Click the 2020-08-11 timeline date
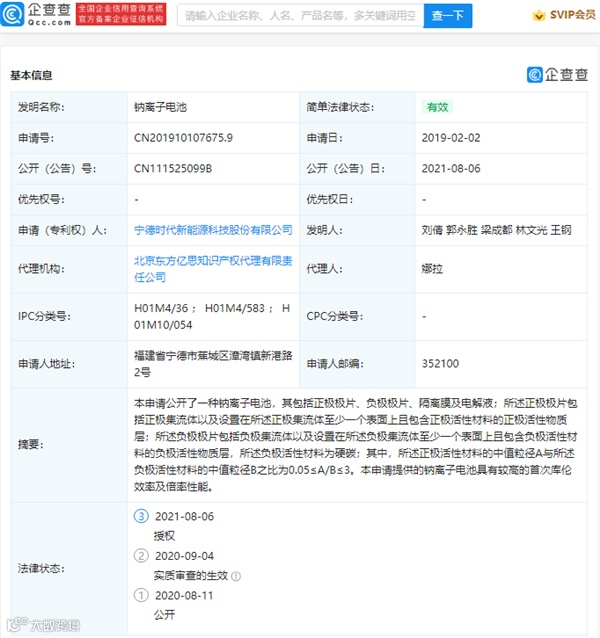The image size is (600, 638). (184, 596)
